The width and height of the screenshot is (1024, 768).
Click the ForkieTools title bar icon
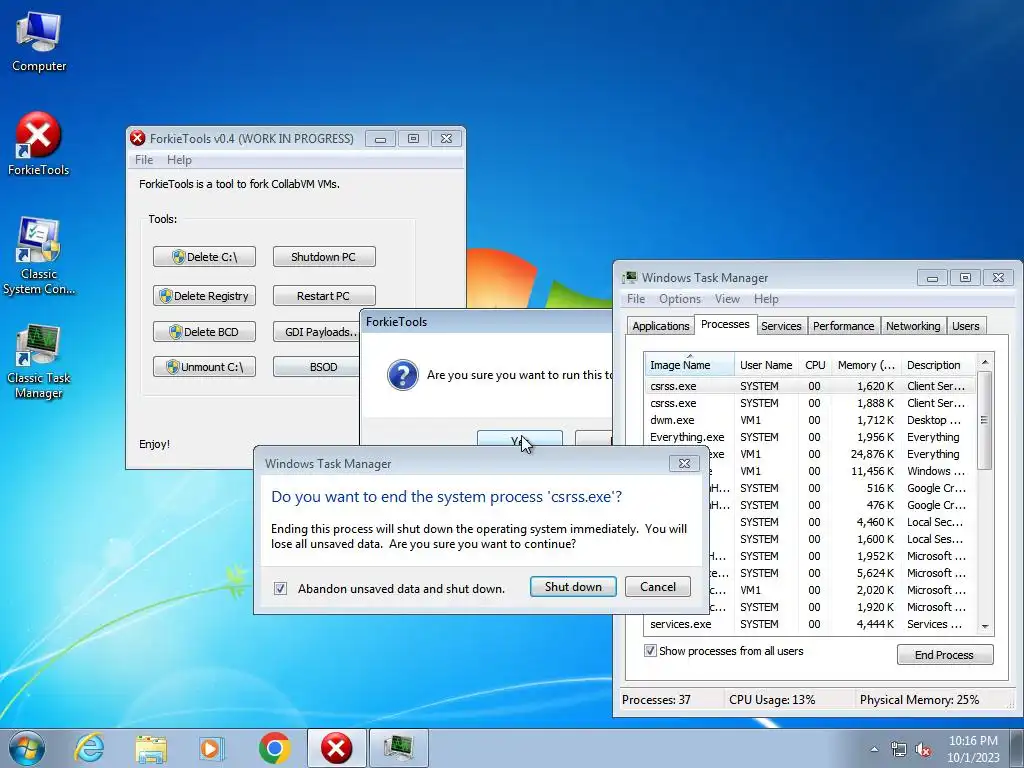tap(137, 138)
